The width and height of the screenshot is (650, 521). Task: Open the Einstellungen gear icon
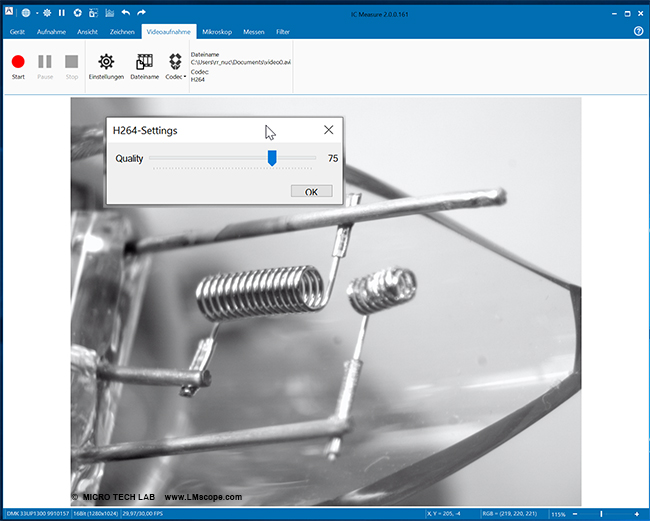(x=106, y=62)
